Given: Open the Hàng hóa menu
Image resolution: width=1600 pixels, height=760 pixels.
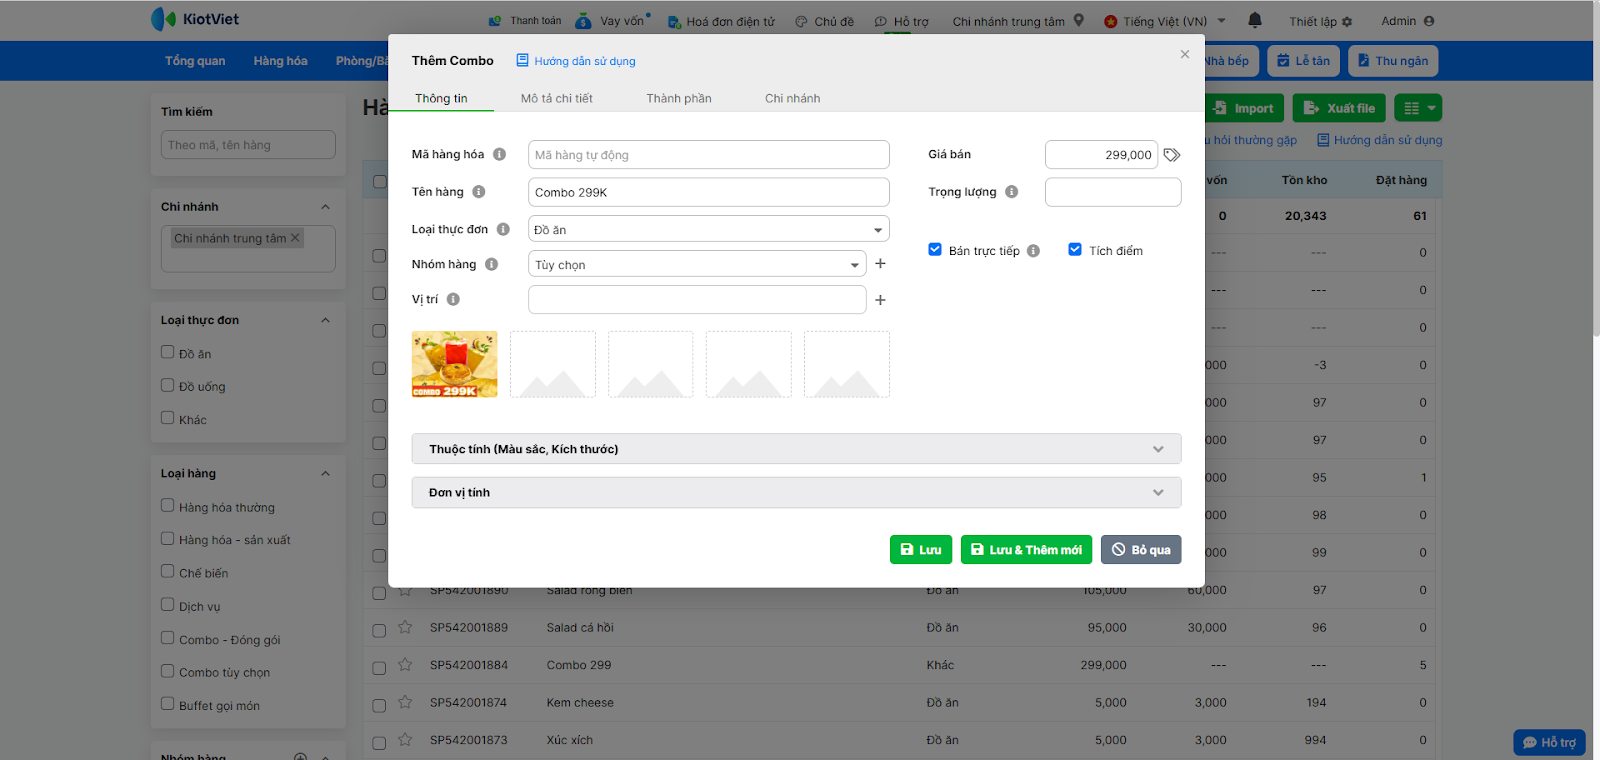Looking at the screenshot, I should click(281, 61).
